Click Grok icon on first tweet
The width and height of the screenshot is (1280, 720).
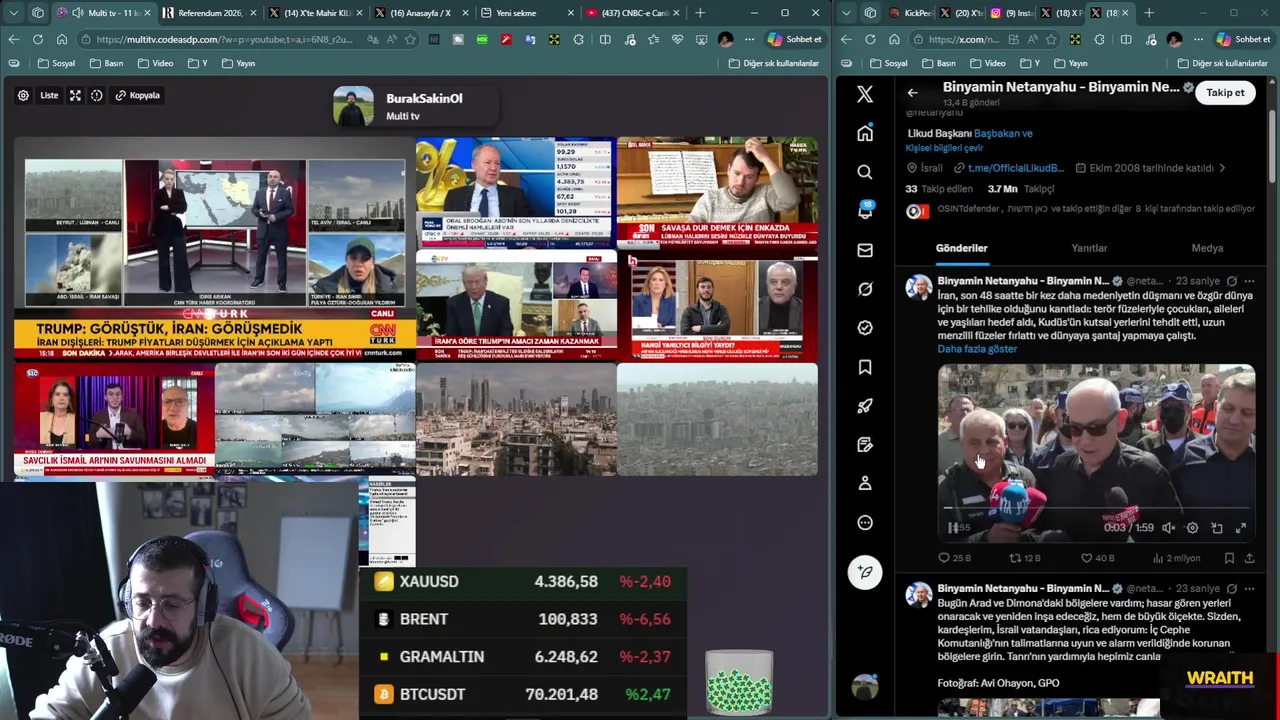pos(1232,281)
